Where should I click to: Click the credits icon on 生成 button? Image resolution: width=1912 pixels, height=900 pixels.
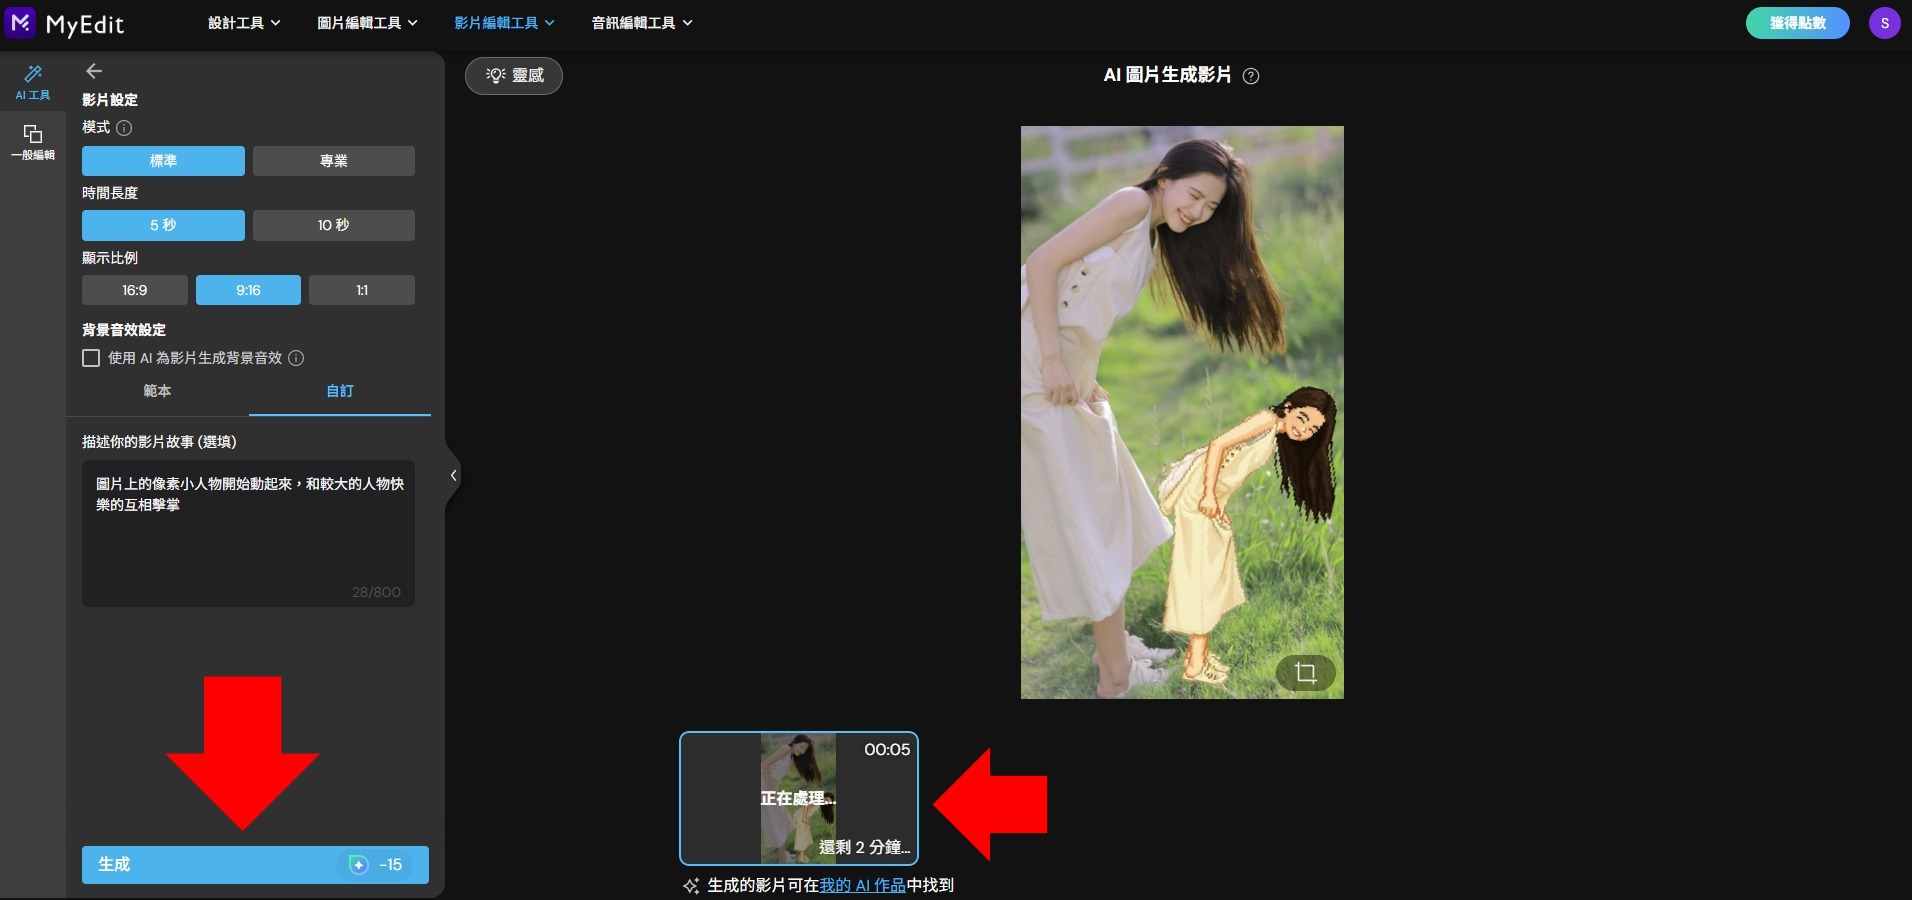tap(358, 865)
